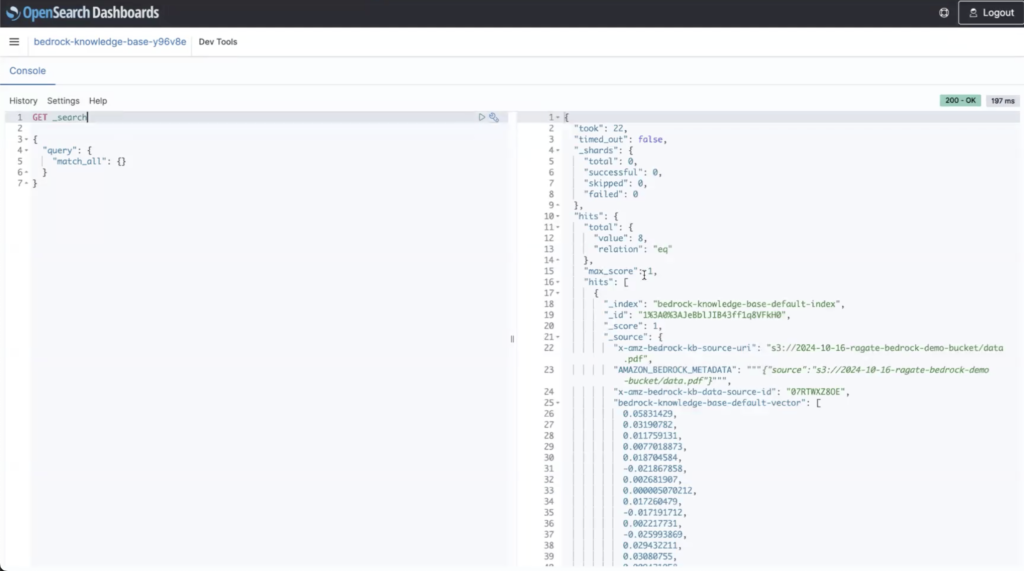Click the Dev Tools breadcrumb

point(217,42)
